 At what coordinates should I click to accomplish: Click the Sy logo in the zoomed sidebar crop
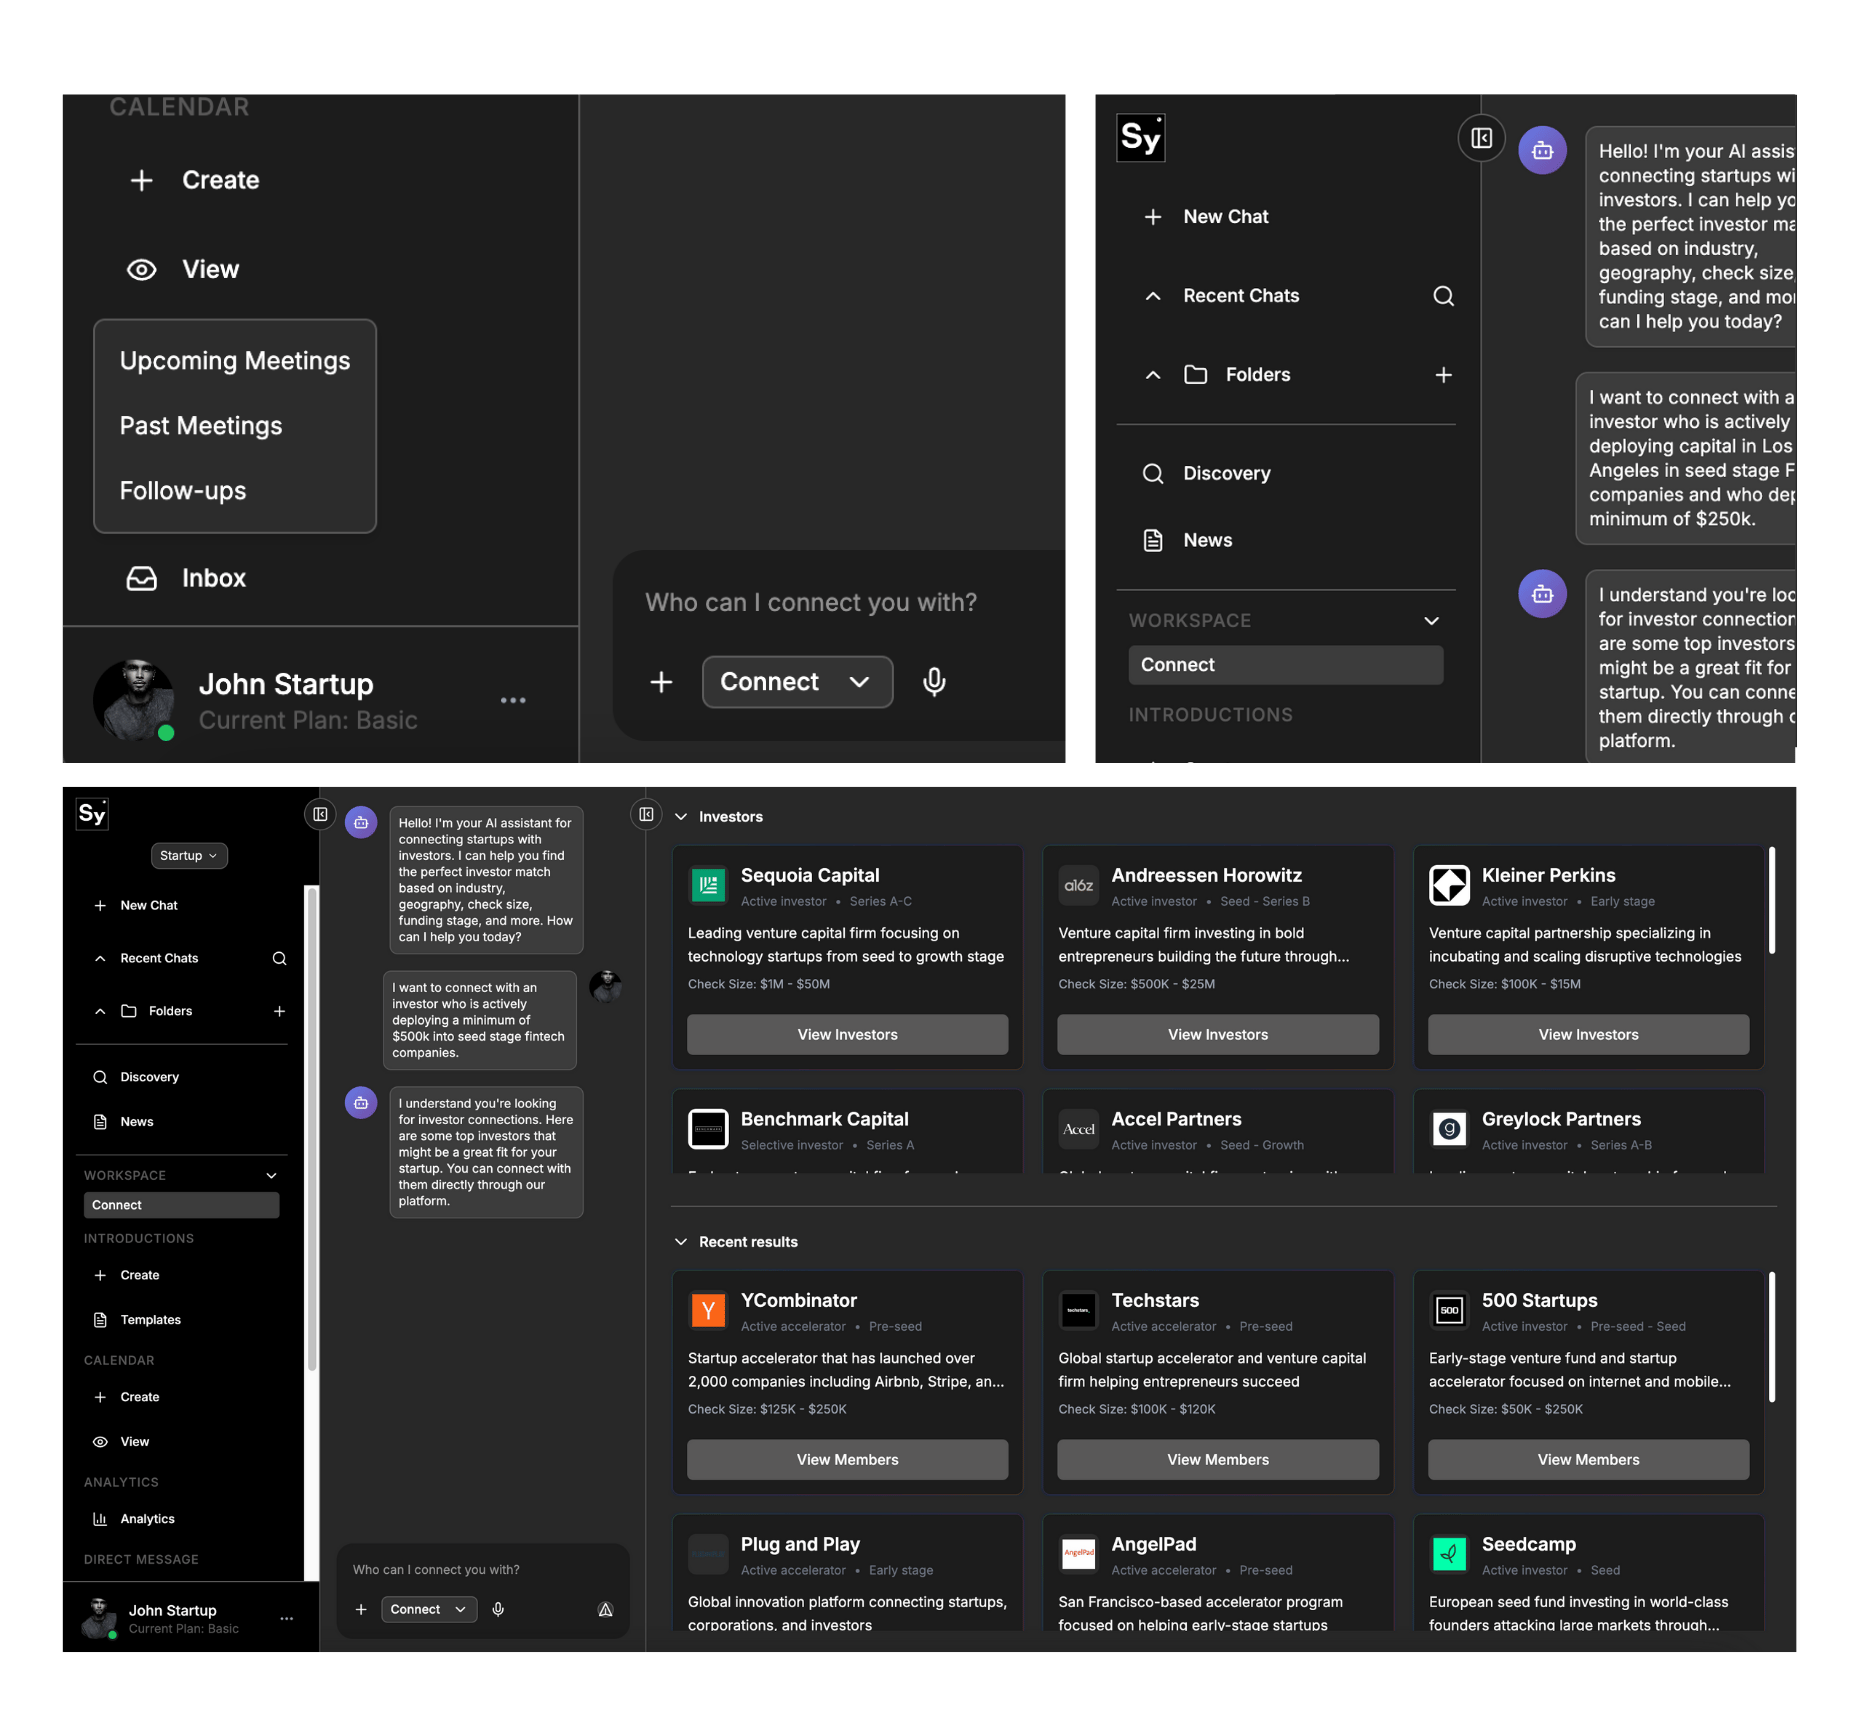pyautogui.click(x=1141, y=137)
